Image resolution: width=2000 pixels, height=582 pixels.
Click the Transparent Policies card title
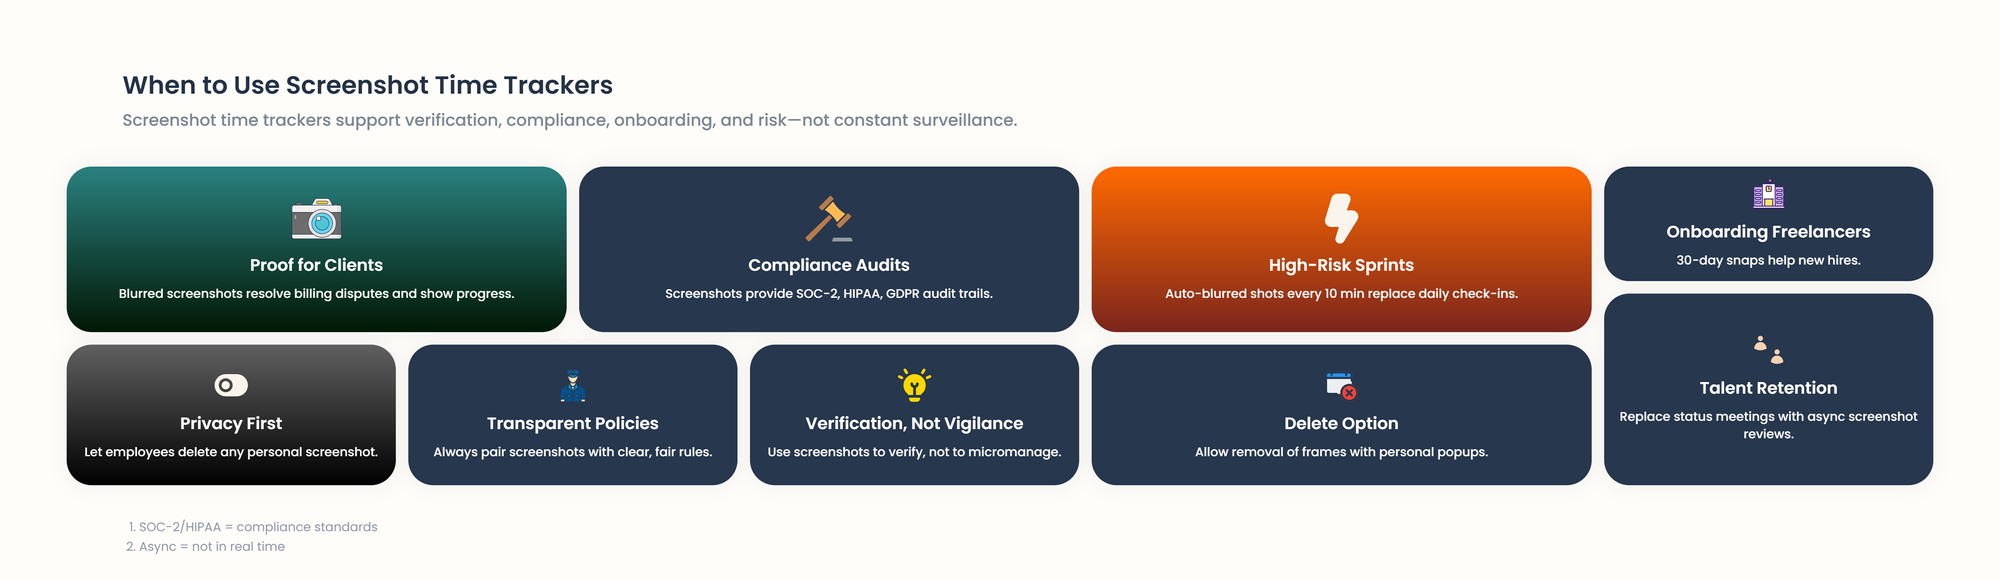(573, 424)
